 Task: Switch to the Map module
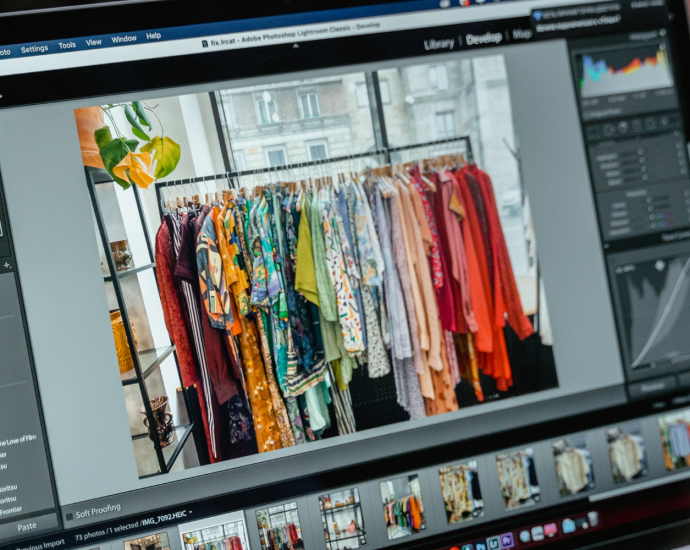(x=522, y=34)
